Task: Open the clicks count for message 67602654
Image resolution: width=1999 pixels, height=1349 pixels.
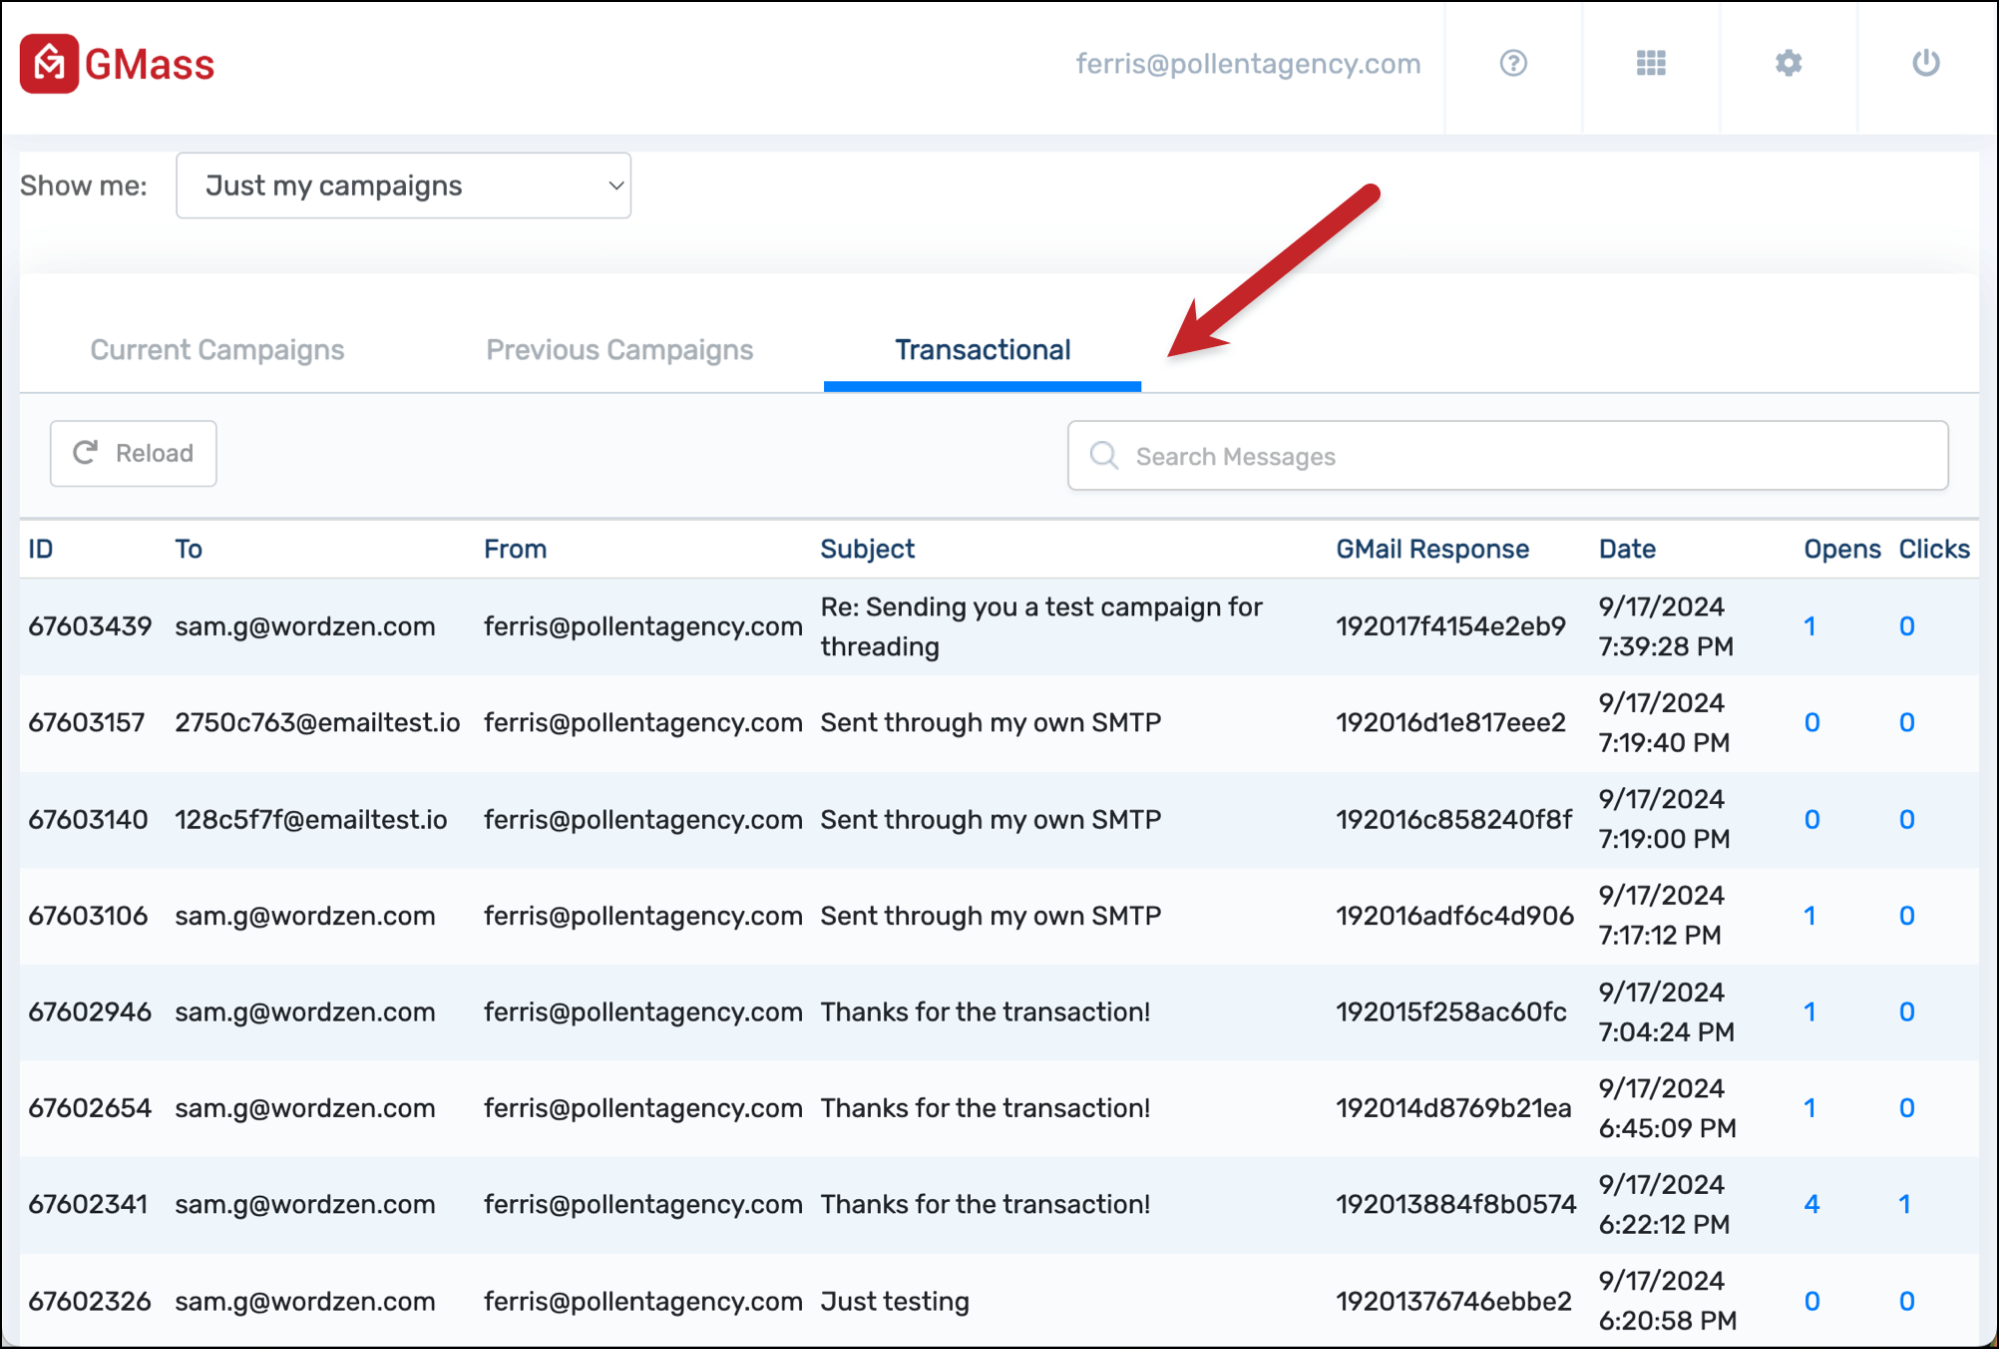Action: 1907,1107
